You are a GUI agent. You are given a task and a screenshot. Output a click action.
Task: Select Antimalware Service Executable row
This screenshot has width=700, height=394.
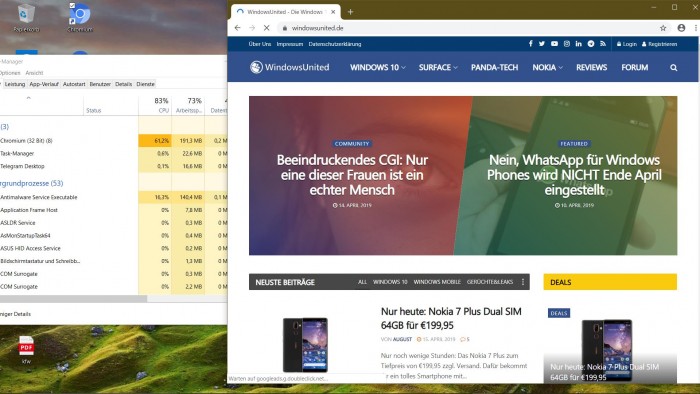coord(113,197)
